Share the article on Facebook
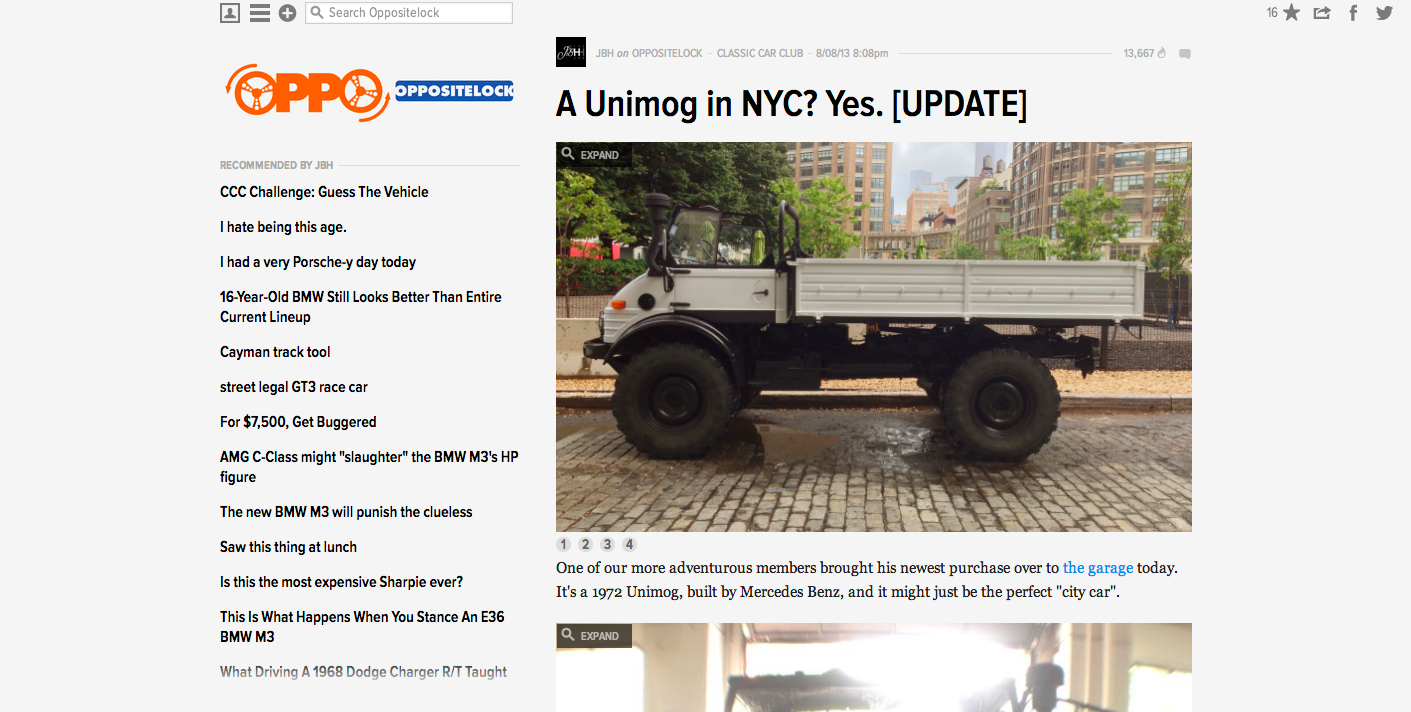The height and width of the screenshot is (712, 1411). [x=1353, y=13]
